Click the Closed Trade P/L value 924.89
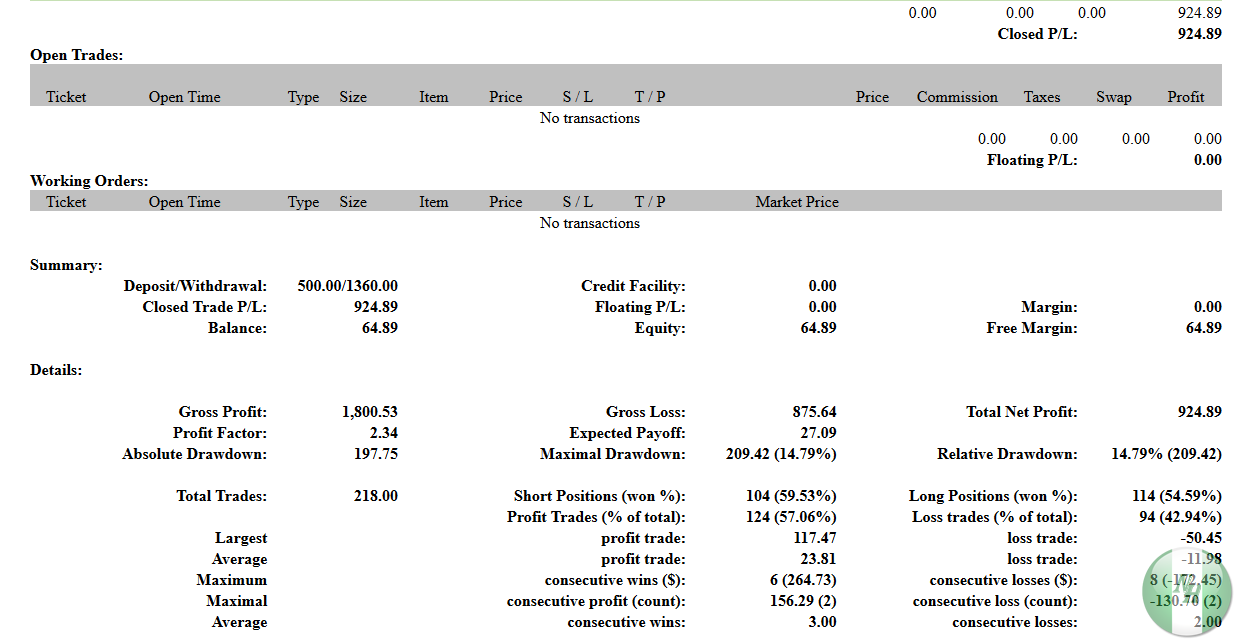The height and width of the screenshot is (639, 1254). coord(376,307)
